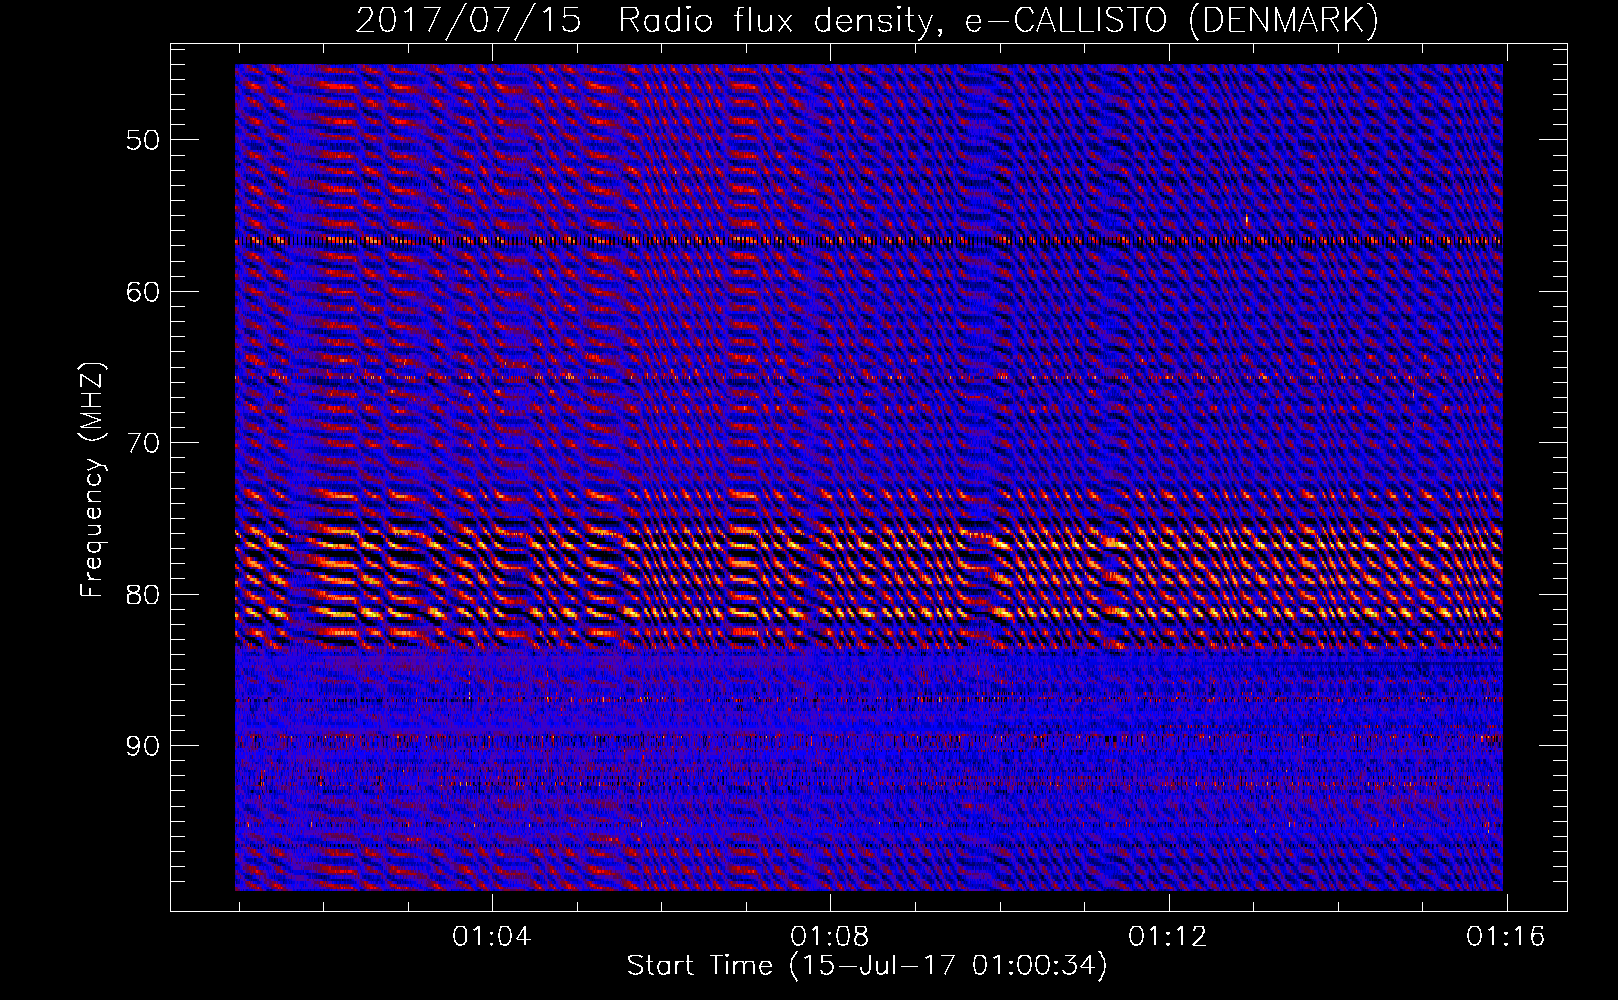
Task: Click the 50 frequency tick label
Action: coord(143,140)
